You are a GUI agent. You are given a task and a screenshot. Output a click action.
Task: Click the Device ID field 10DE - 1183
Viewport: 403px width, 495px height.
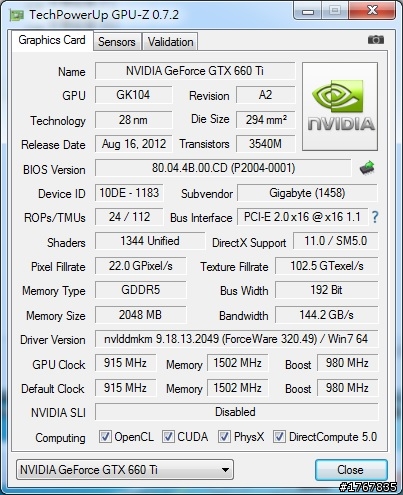(x=129, y=193)
